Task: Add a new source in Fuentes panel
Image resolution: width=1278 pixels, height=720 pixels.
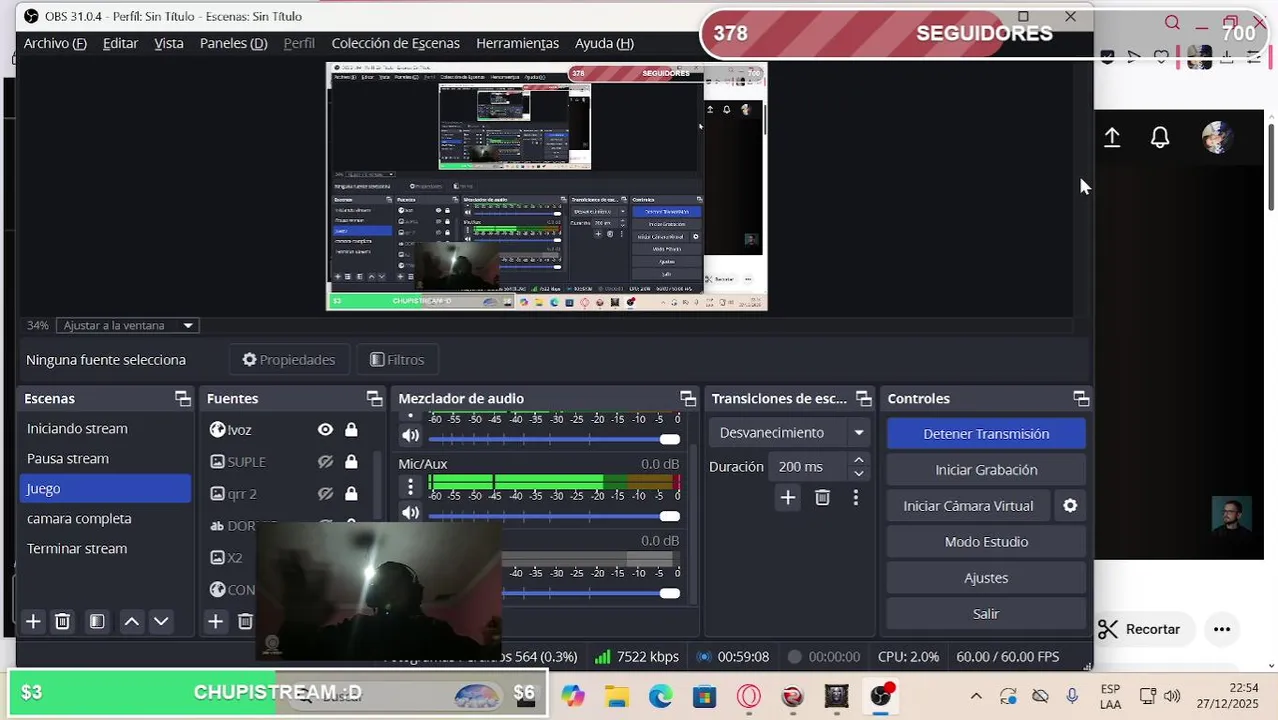Action: [215, 622]
